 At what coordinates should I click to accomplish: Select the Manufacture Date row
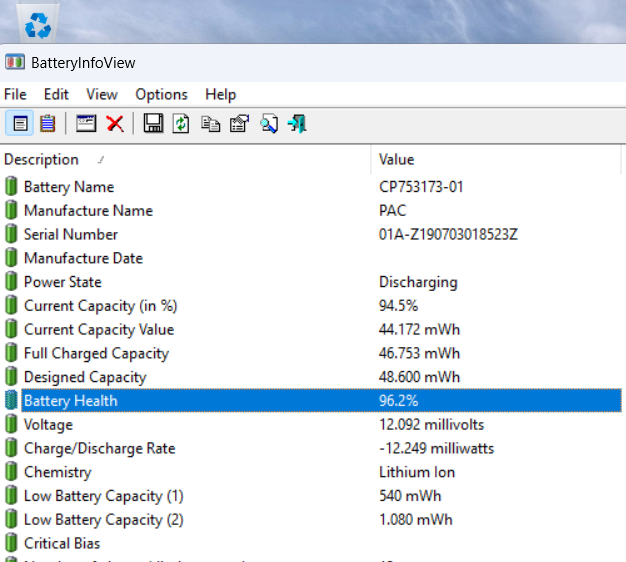click(x=313, y=258)
